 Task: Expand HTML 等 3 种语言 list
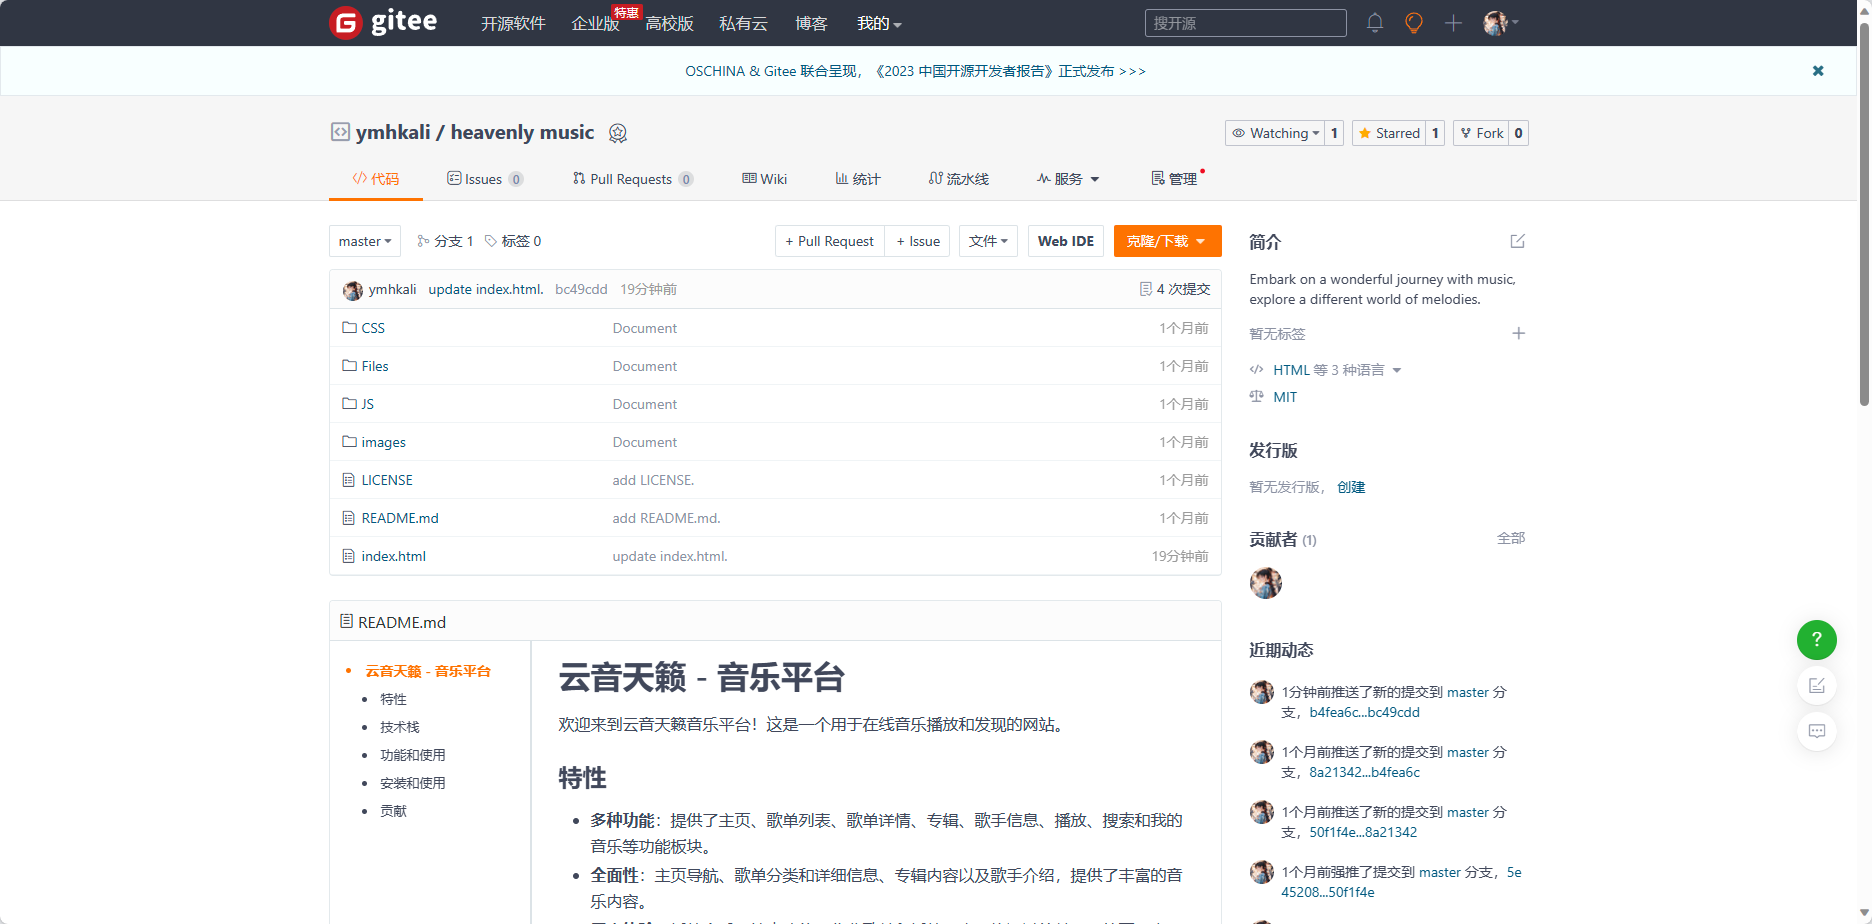pos(1336,370)
